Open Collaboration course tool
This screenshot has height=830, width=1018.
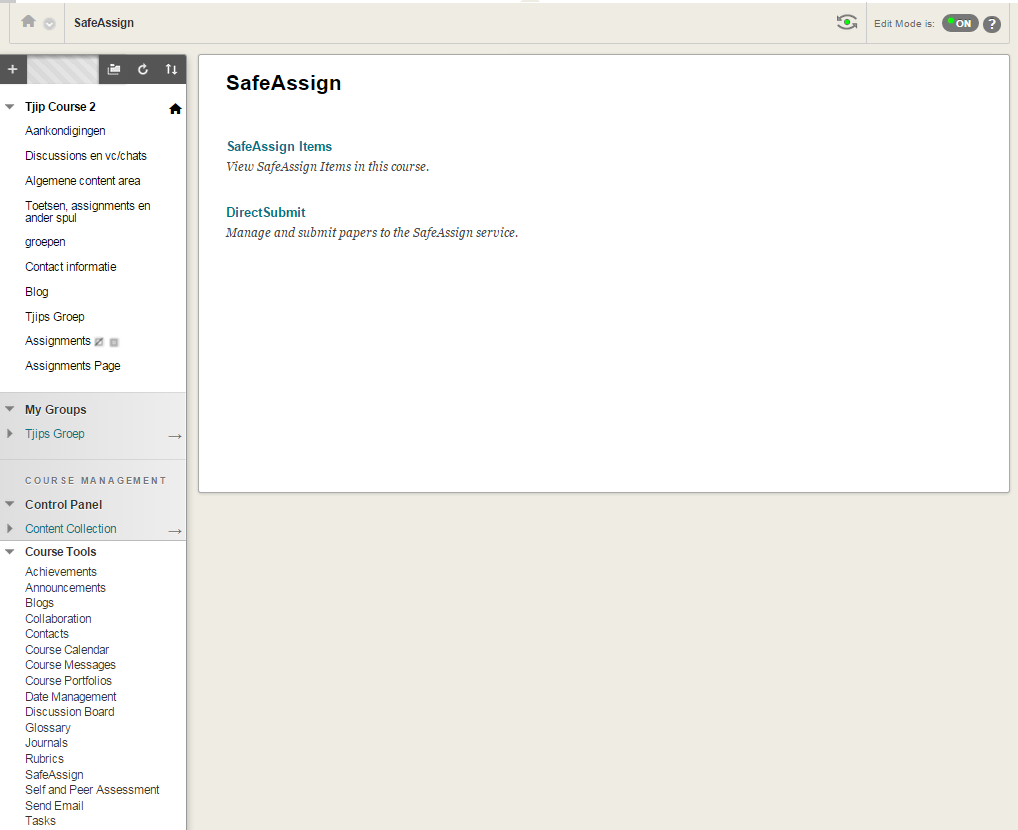(58, 619)
